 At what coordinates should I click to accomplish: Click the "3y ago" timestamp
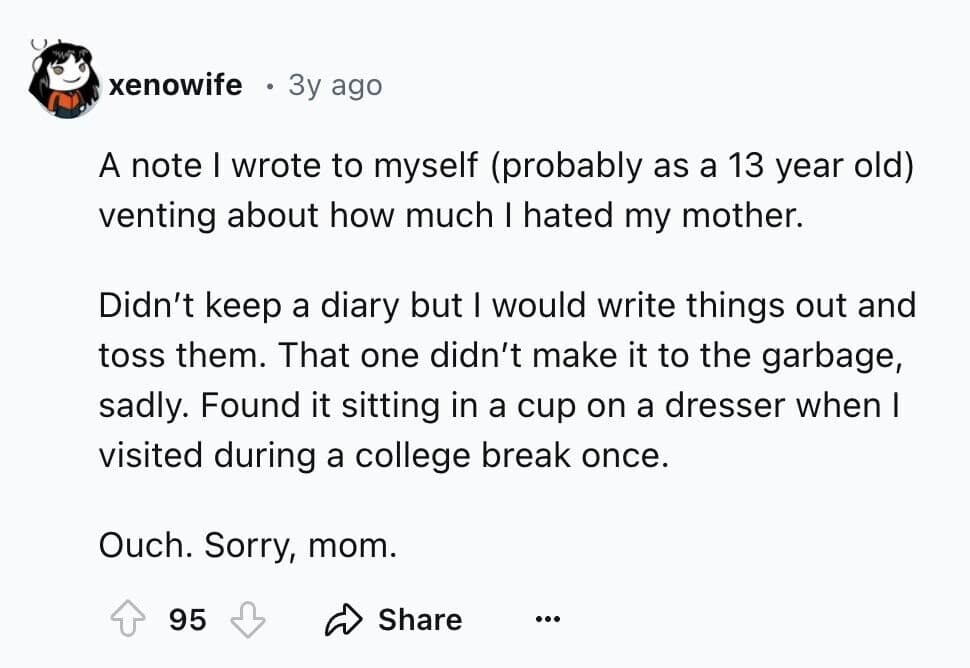coord(335,85)
